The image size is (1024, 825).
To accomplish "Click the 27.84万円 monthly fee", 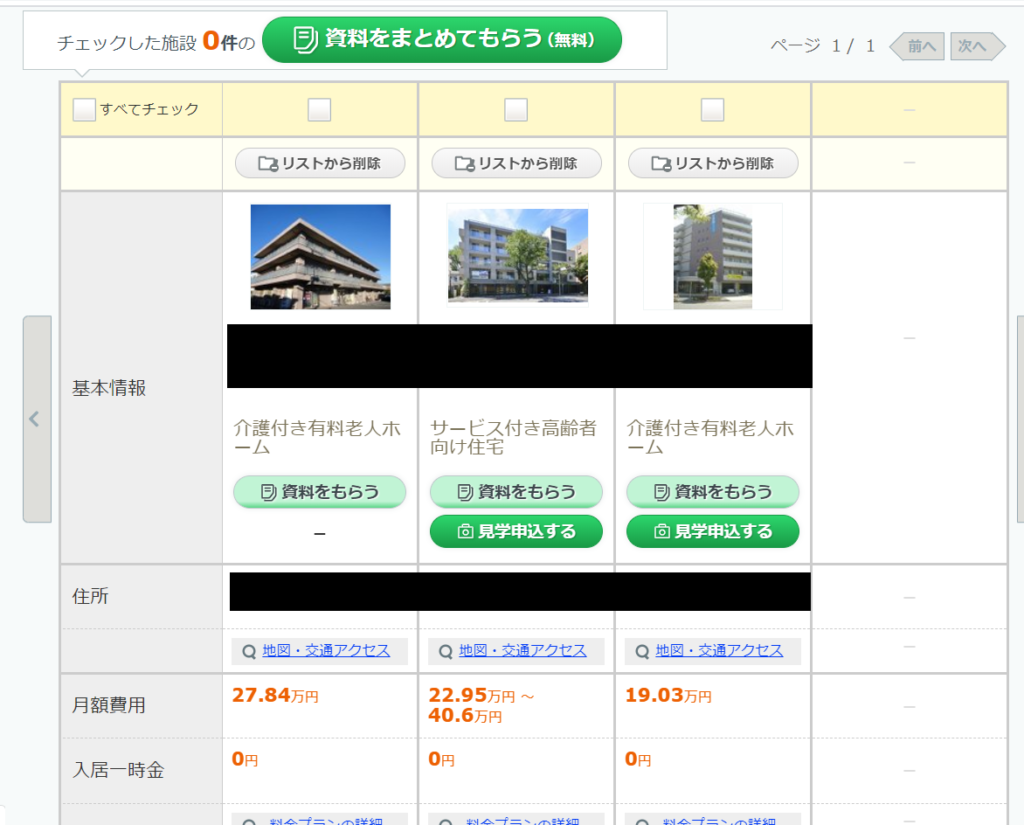I will (x=275, y=695).
